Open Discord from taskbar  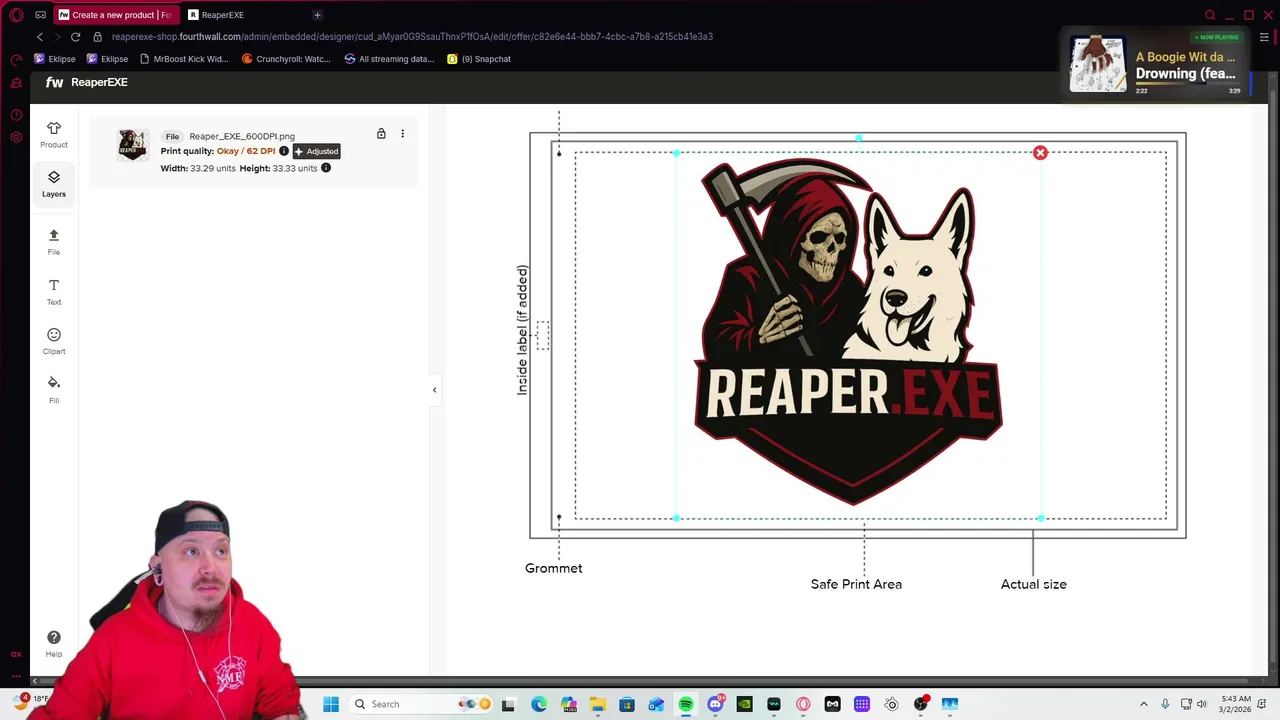(x=715, y=704)
